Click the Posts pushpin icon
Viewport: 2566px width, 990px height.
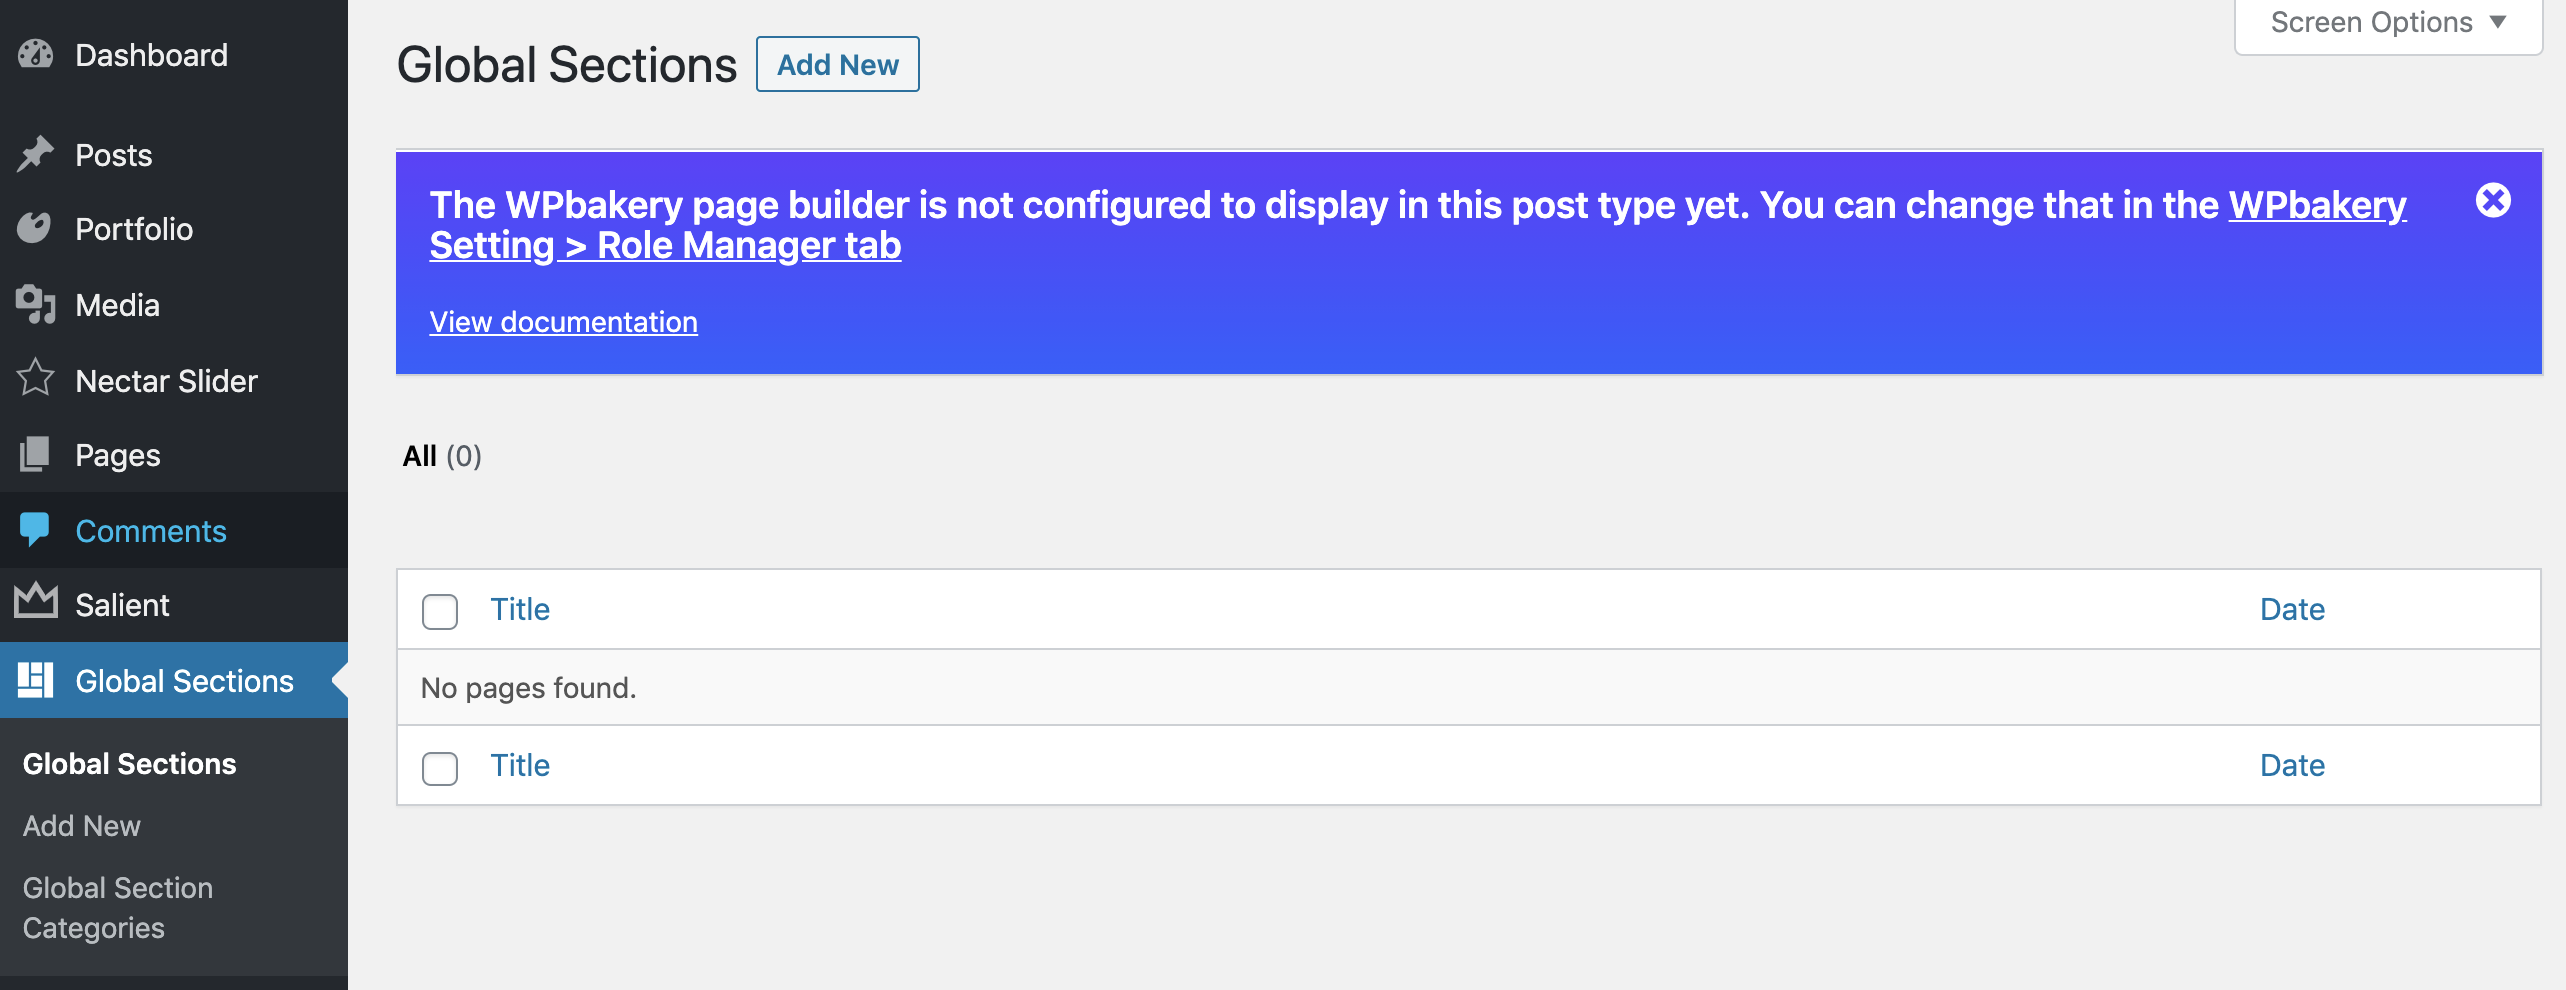36,154
